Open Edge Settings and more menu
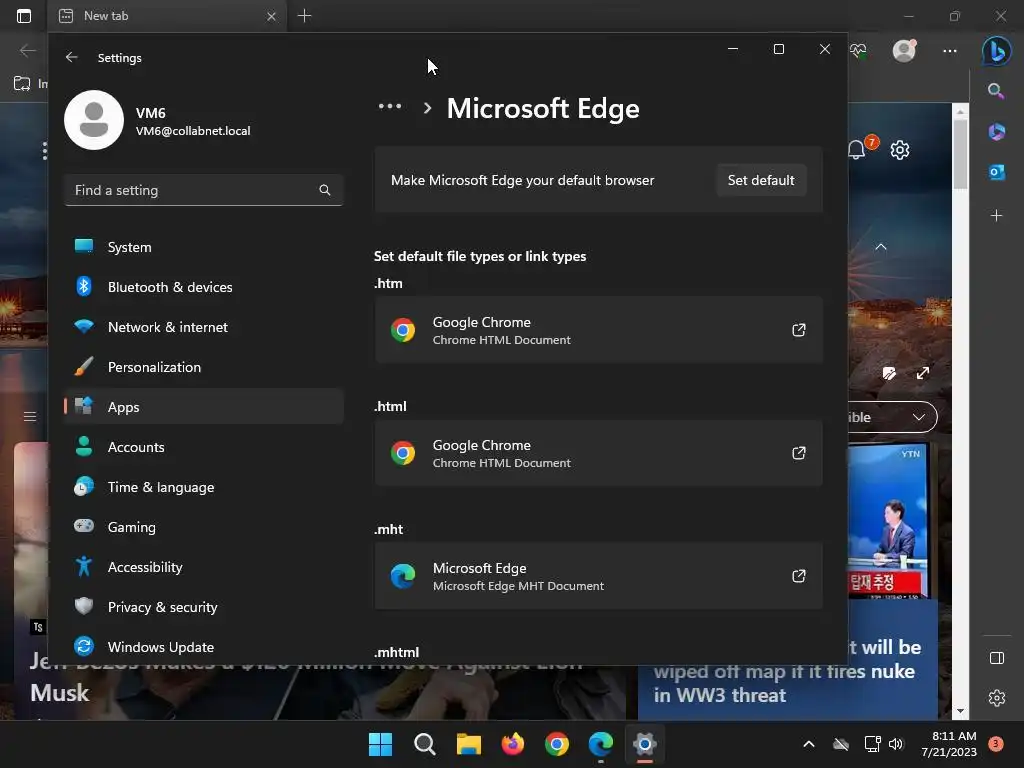The width and height of the screenshot is (1024, 768). pyautogui.click(x=950, y=50)
